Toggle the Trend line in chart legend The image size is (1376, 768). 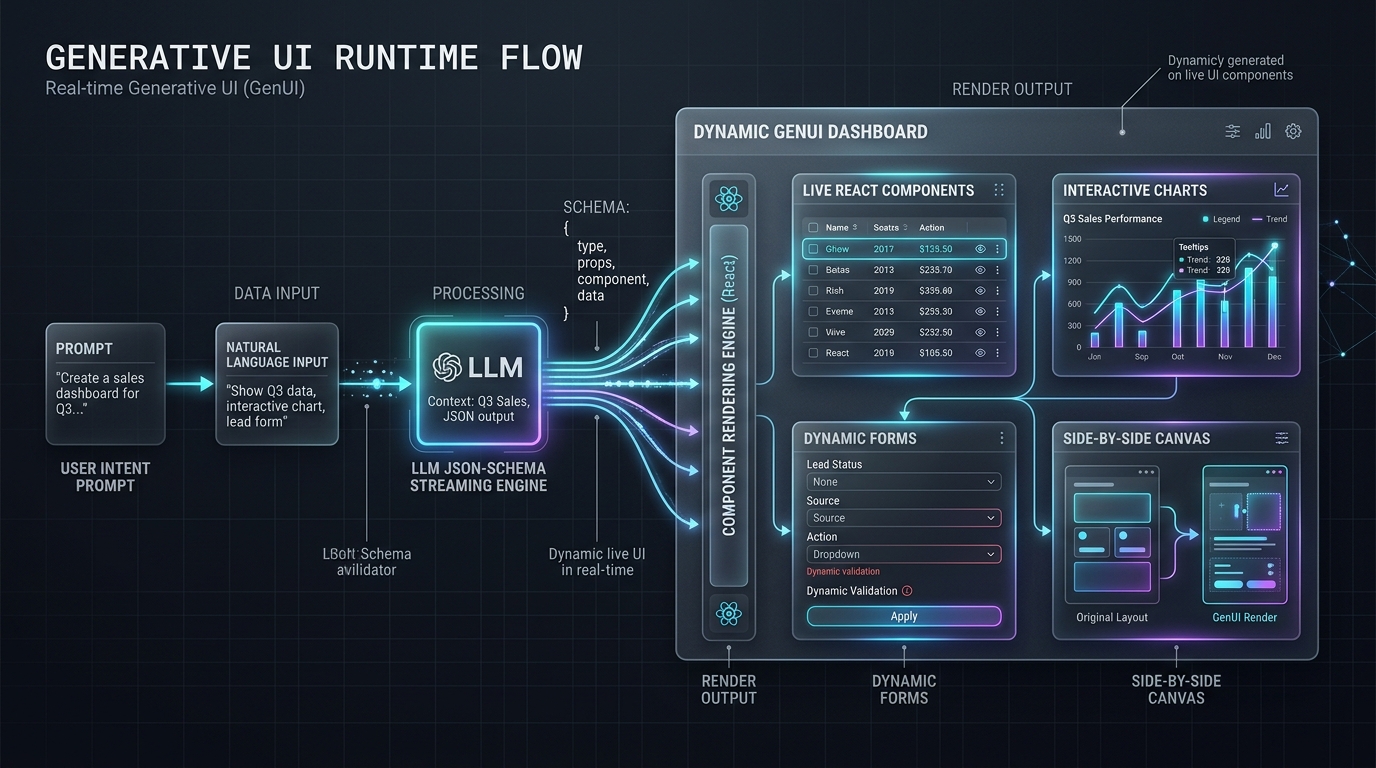[x=1269, y=219]
